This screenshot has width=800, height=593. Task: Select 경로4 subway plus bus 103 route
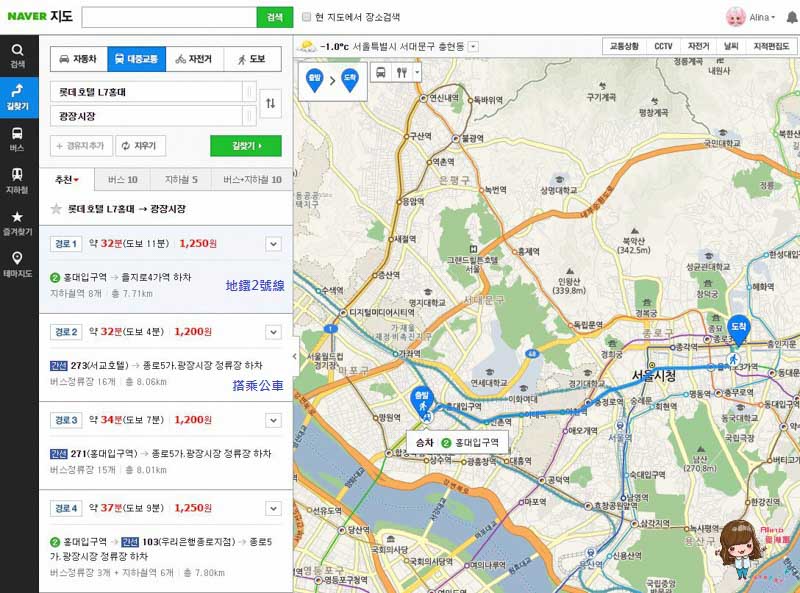(x=166, y=541)
